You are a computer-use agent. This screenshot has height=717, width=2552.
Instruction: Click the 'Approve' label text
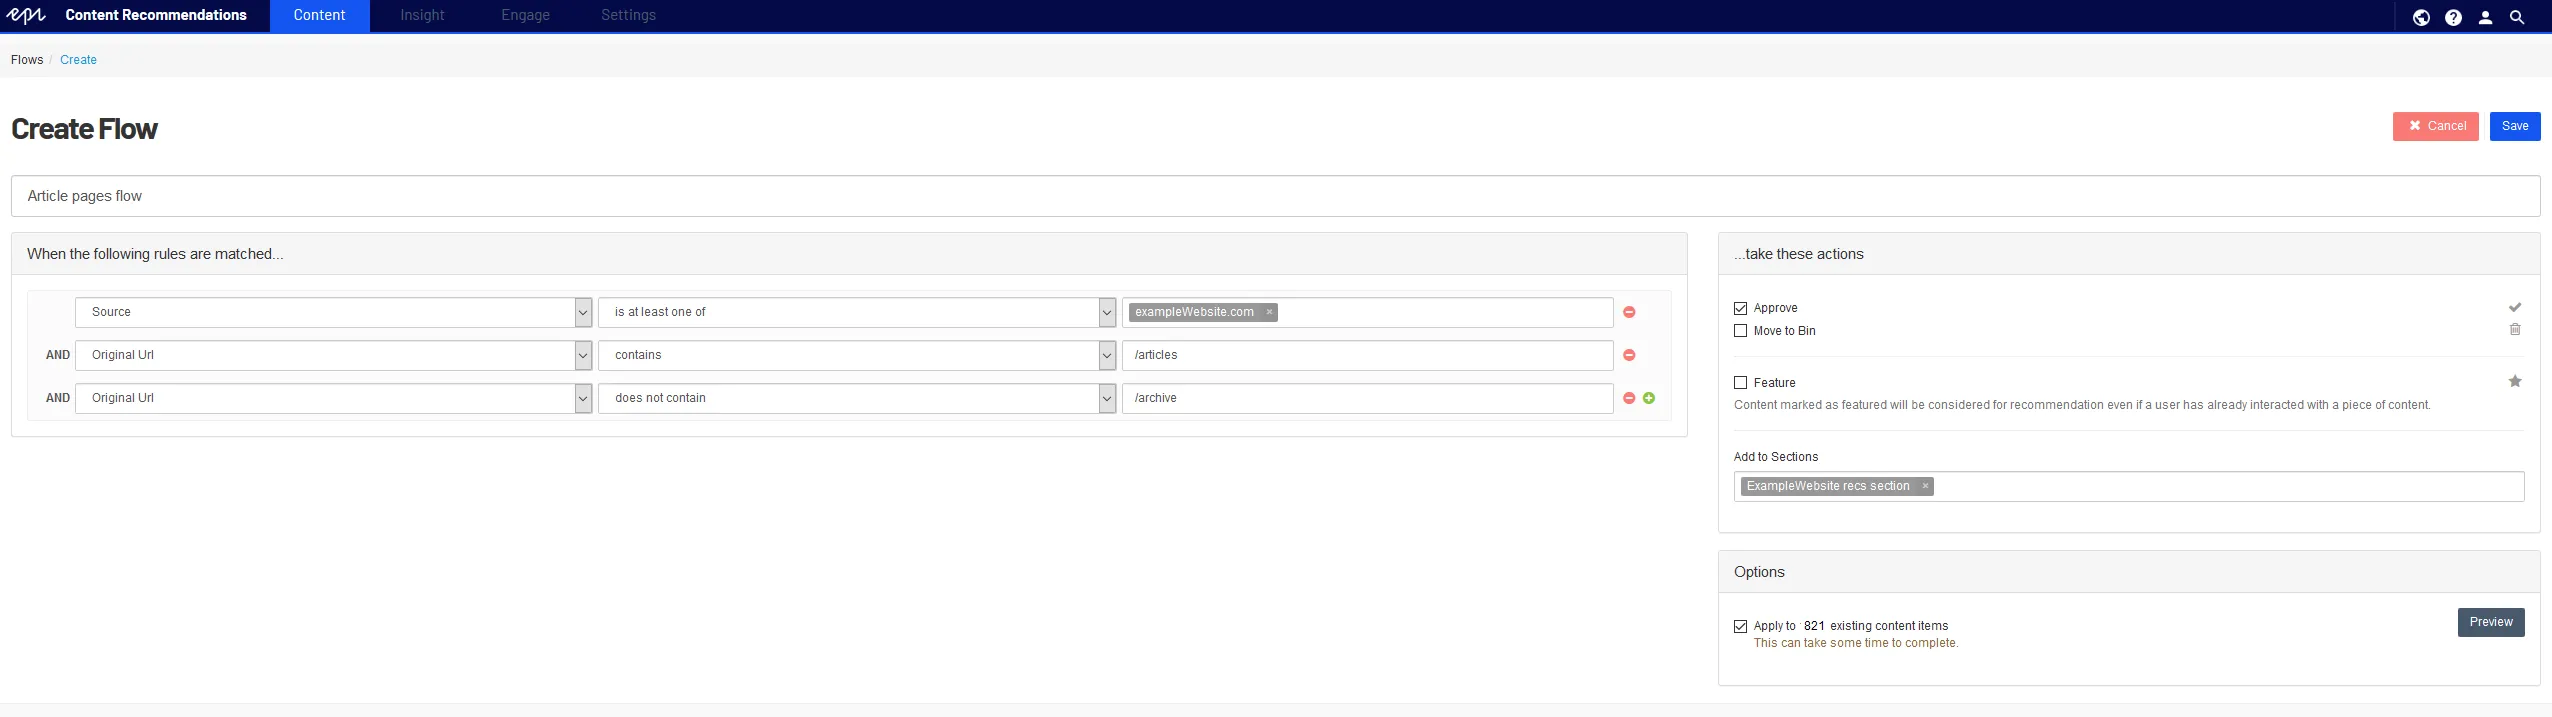tap(1775, 308)
